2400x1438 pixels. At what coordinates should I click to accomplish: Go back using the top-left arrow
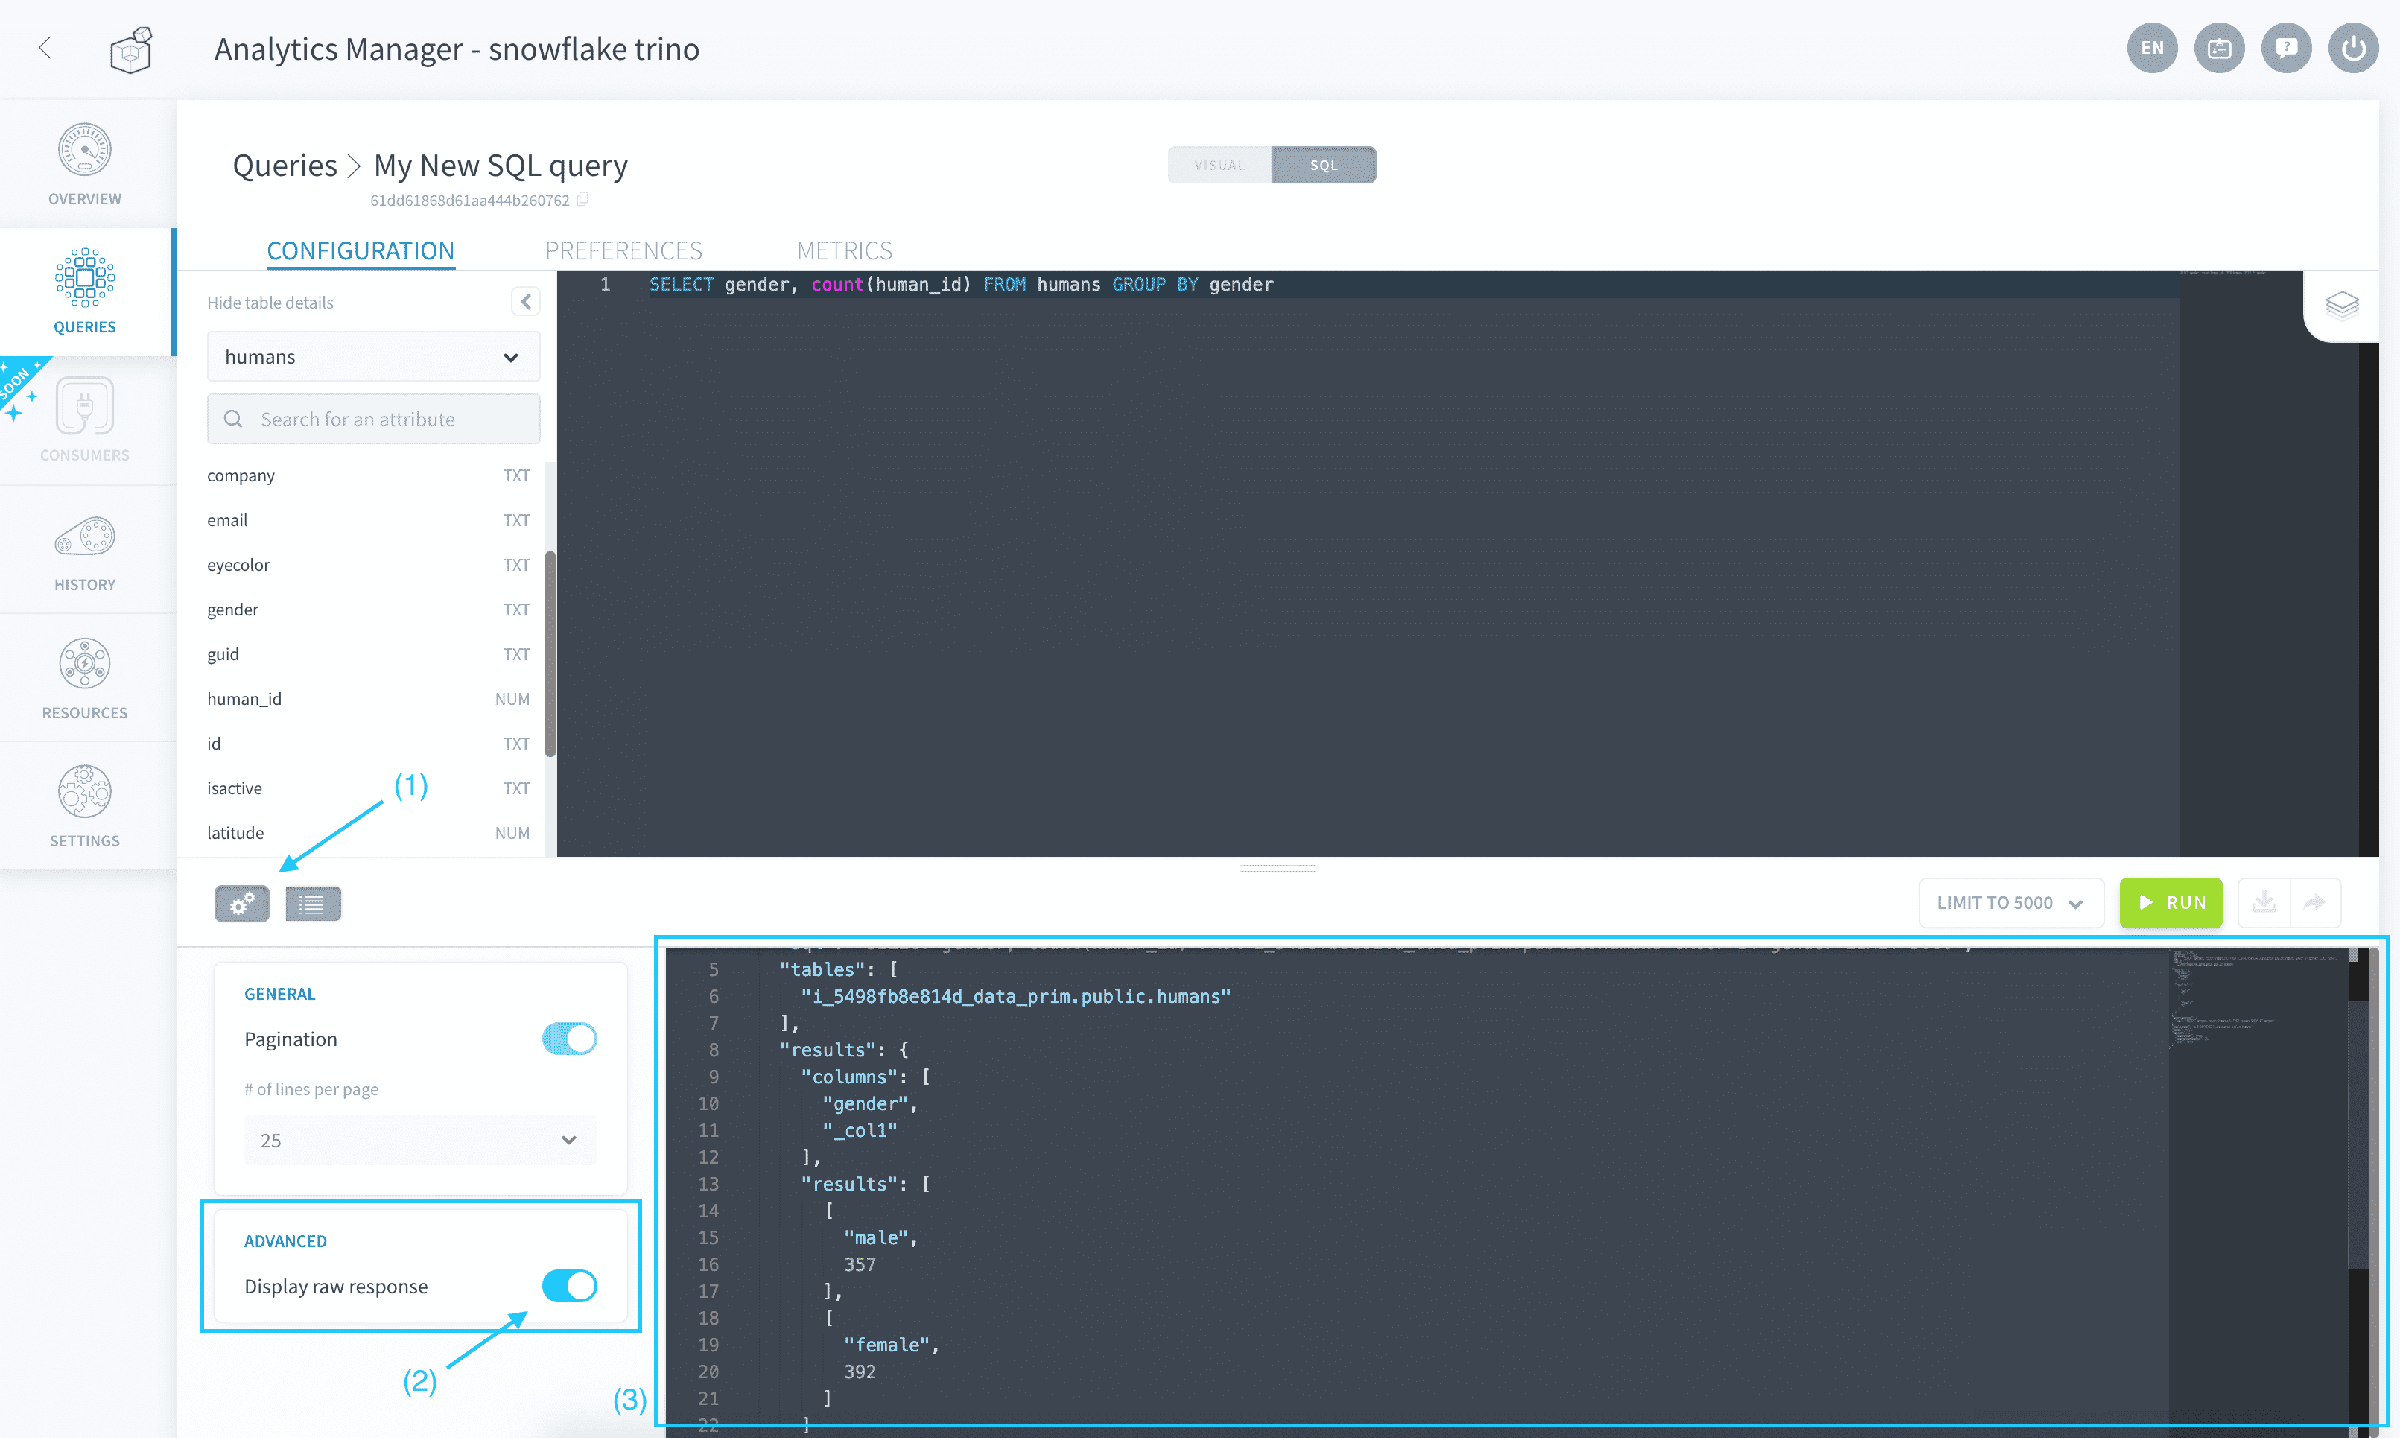45,47
